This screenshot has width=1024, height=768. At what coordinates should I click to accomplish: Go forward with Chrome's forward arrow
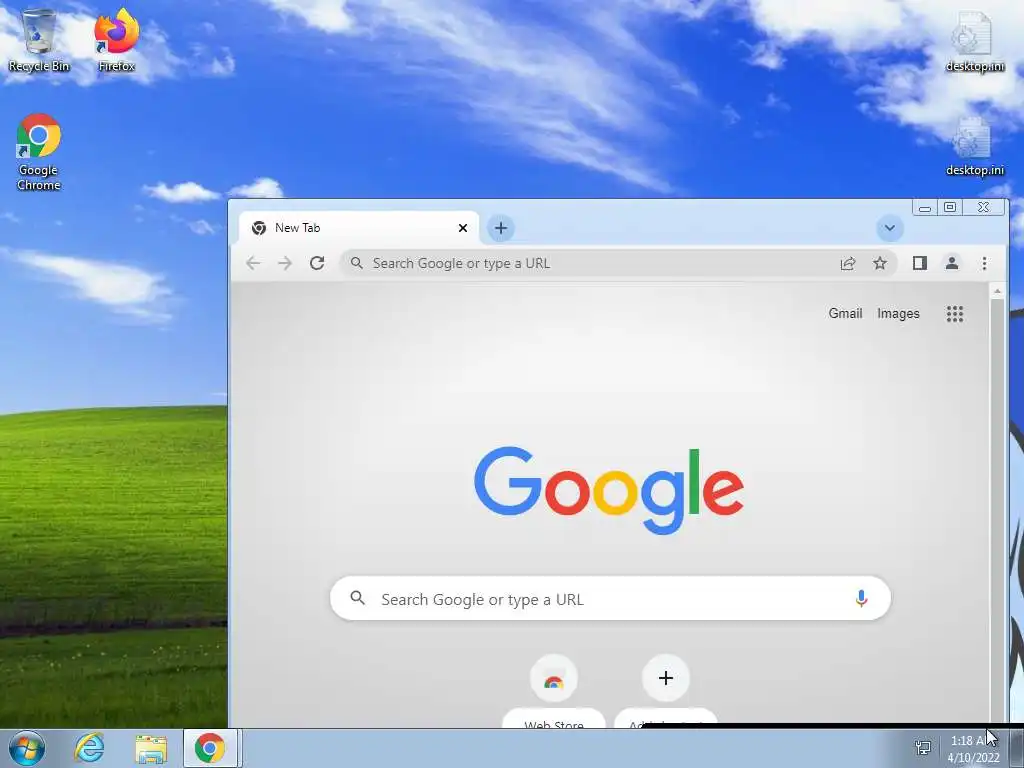click(x=285, y=263)
